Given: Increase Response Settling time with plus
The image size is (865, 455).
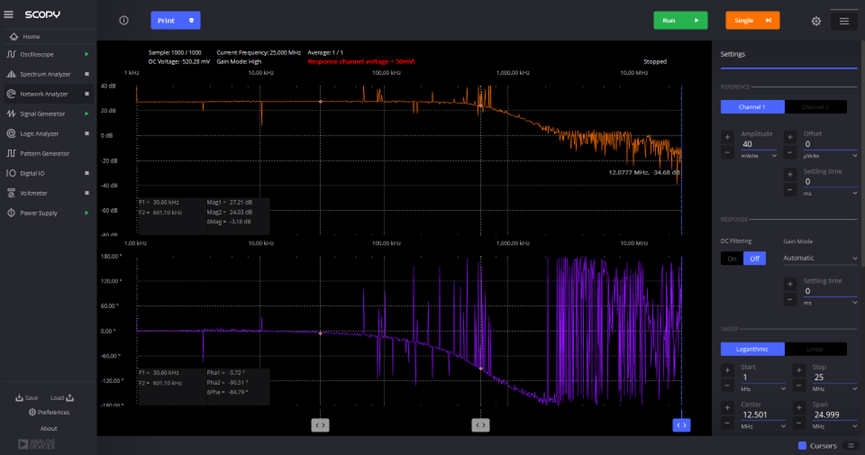Looking at the screenshot, I should pyautogui.click(x=790, y=284).
